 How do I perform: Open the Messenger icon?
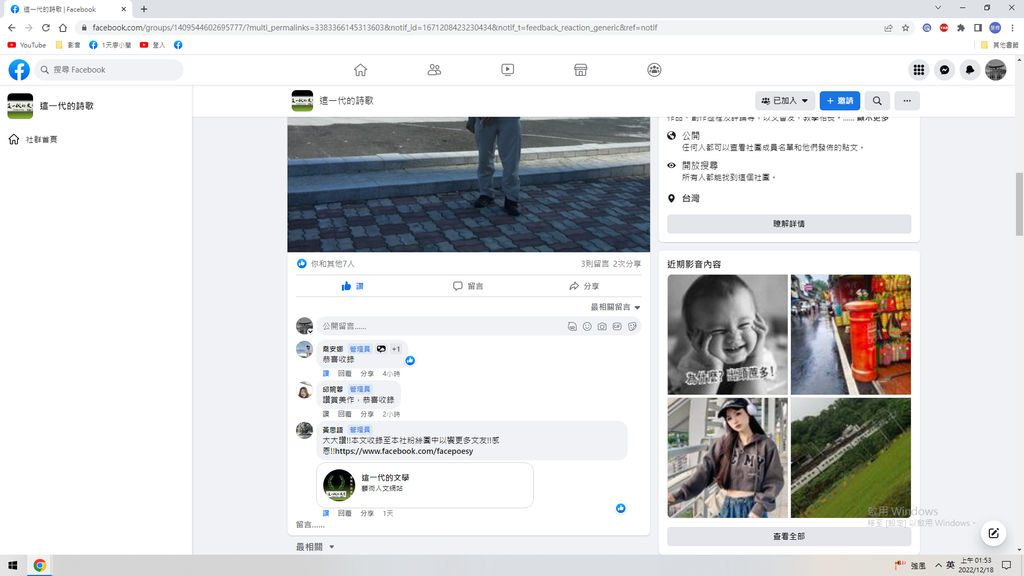(x=944, y=70)
